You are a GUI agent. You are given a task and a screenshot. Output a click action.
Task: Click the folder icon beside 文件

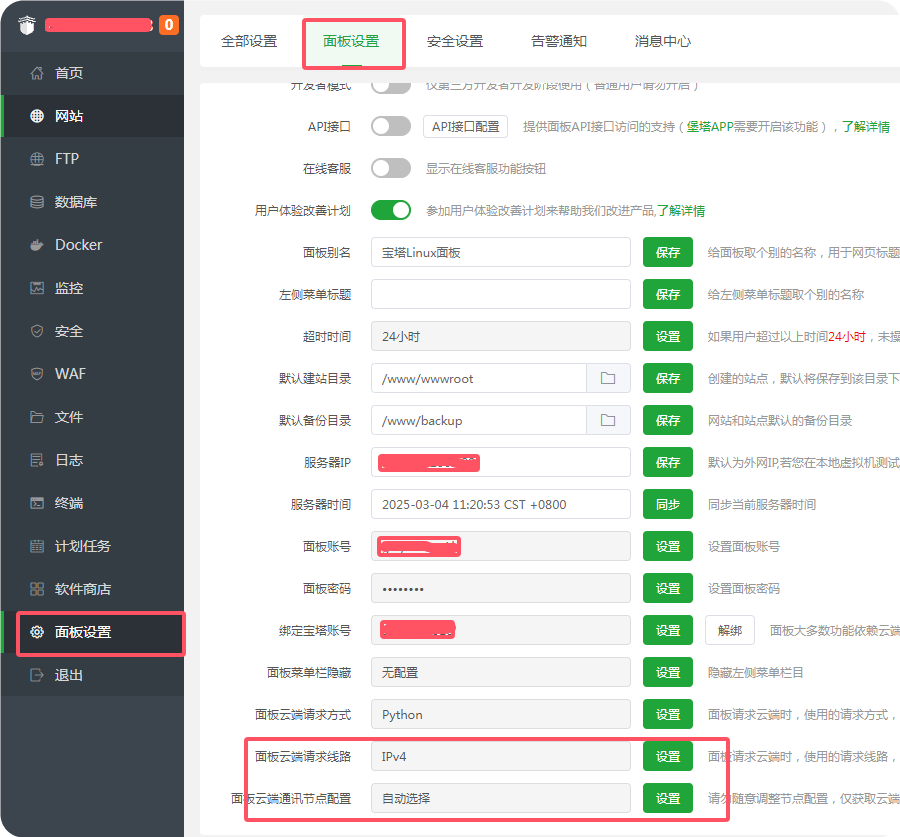tap(37, 417)
